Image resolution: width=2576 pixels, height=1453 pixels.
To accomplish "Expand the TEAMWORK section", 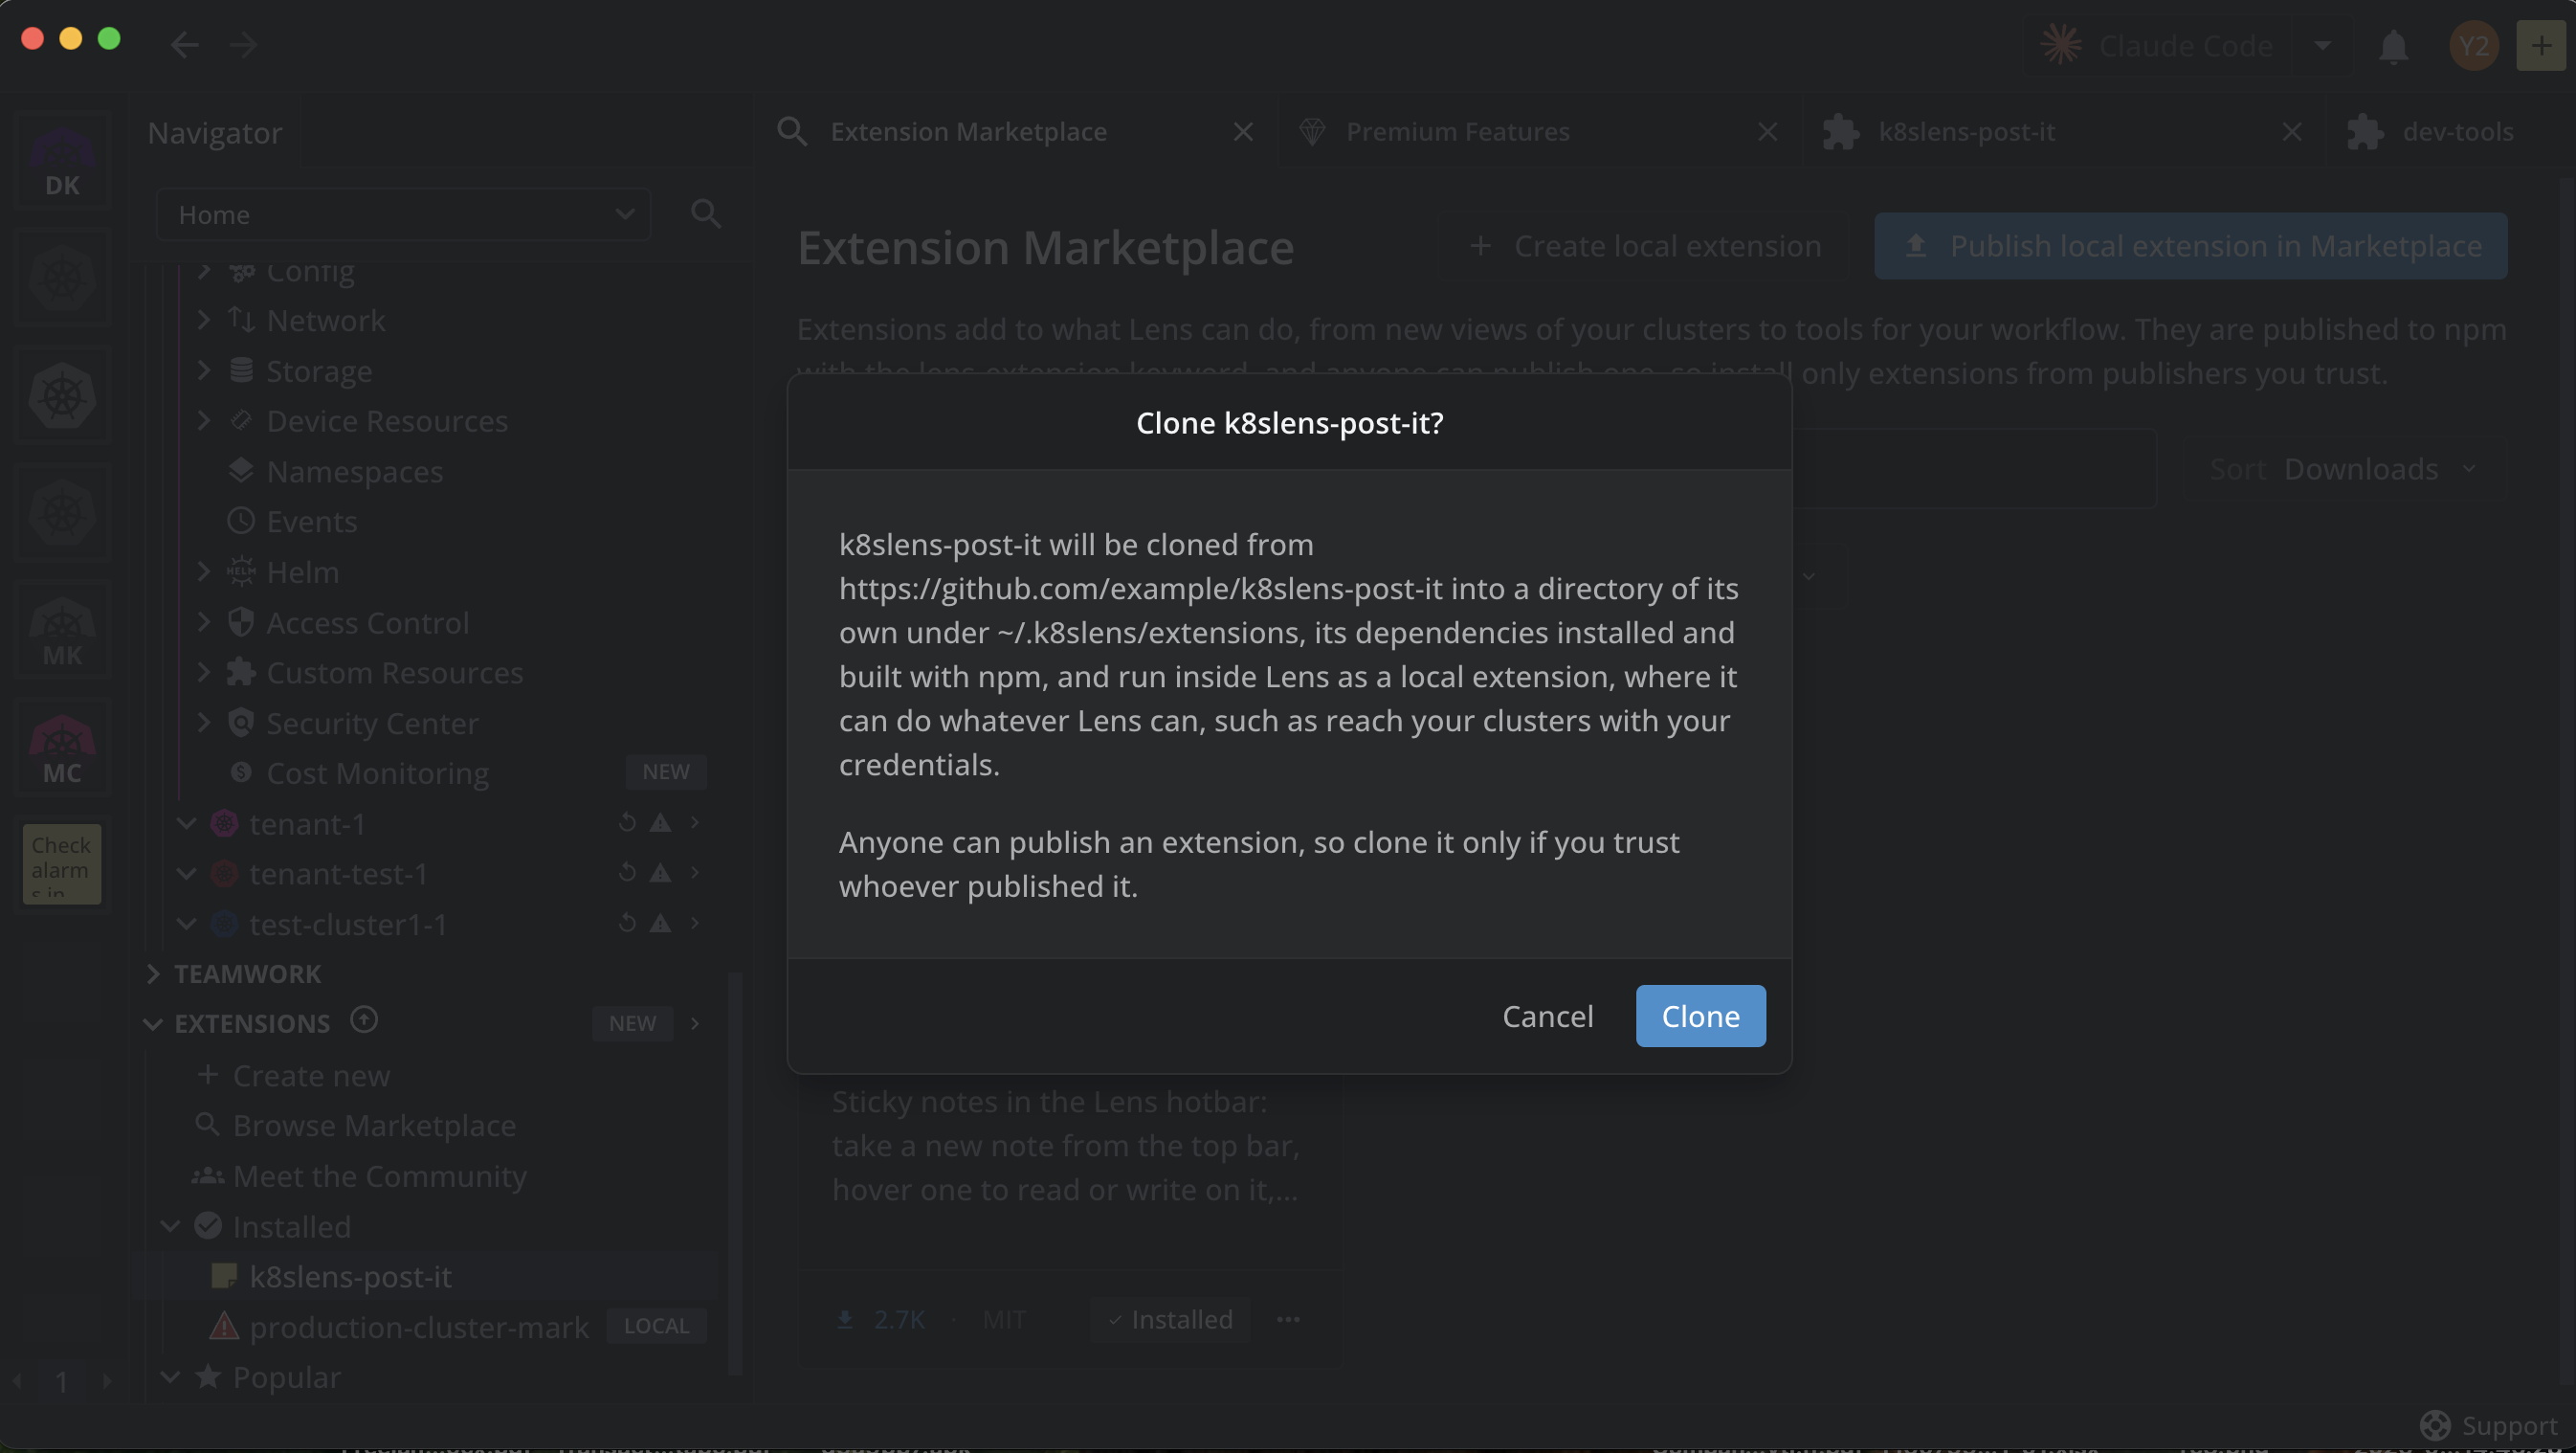I will (153, 973).
